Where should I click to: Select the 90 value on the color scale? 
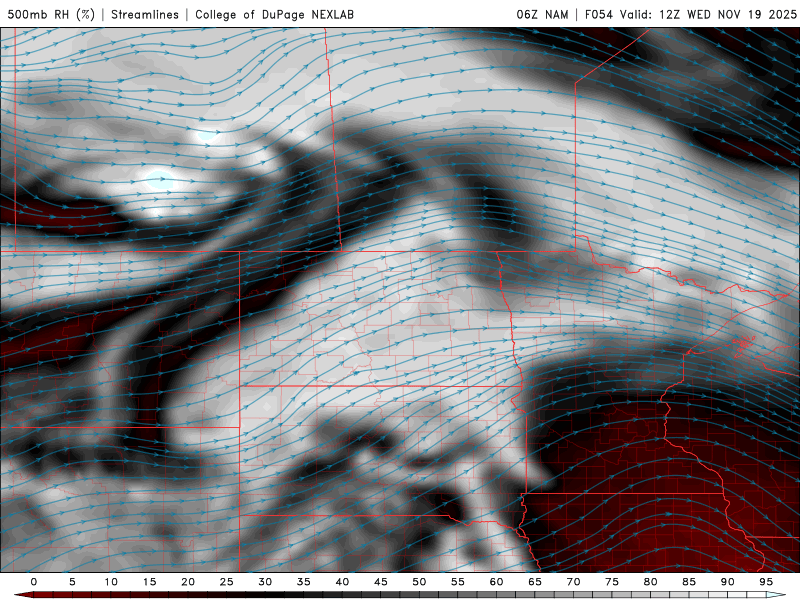click(x=728, y=582)
